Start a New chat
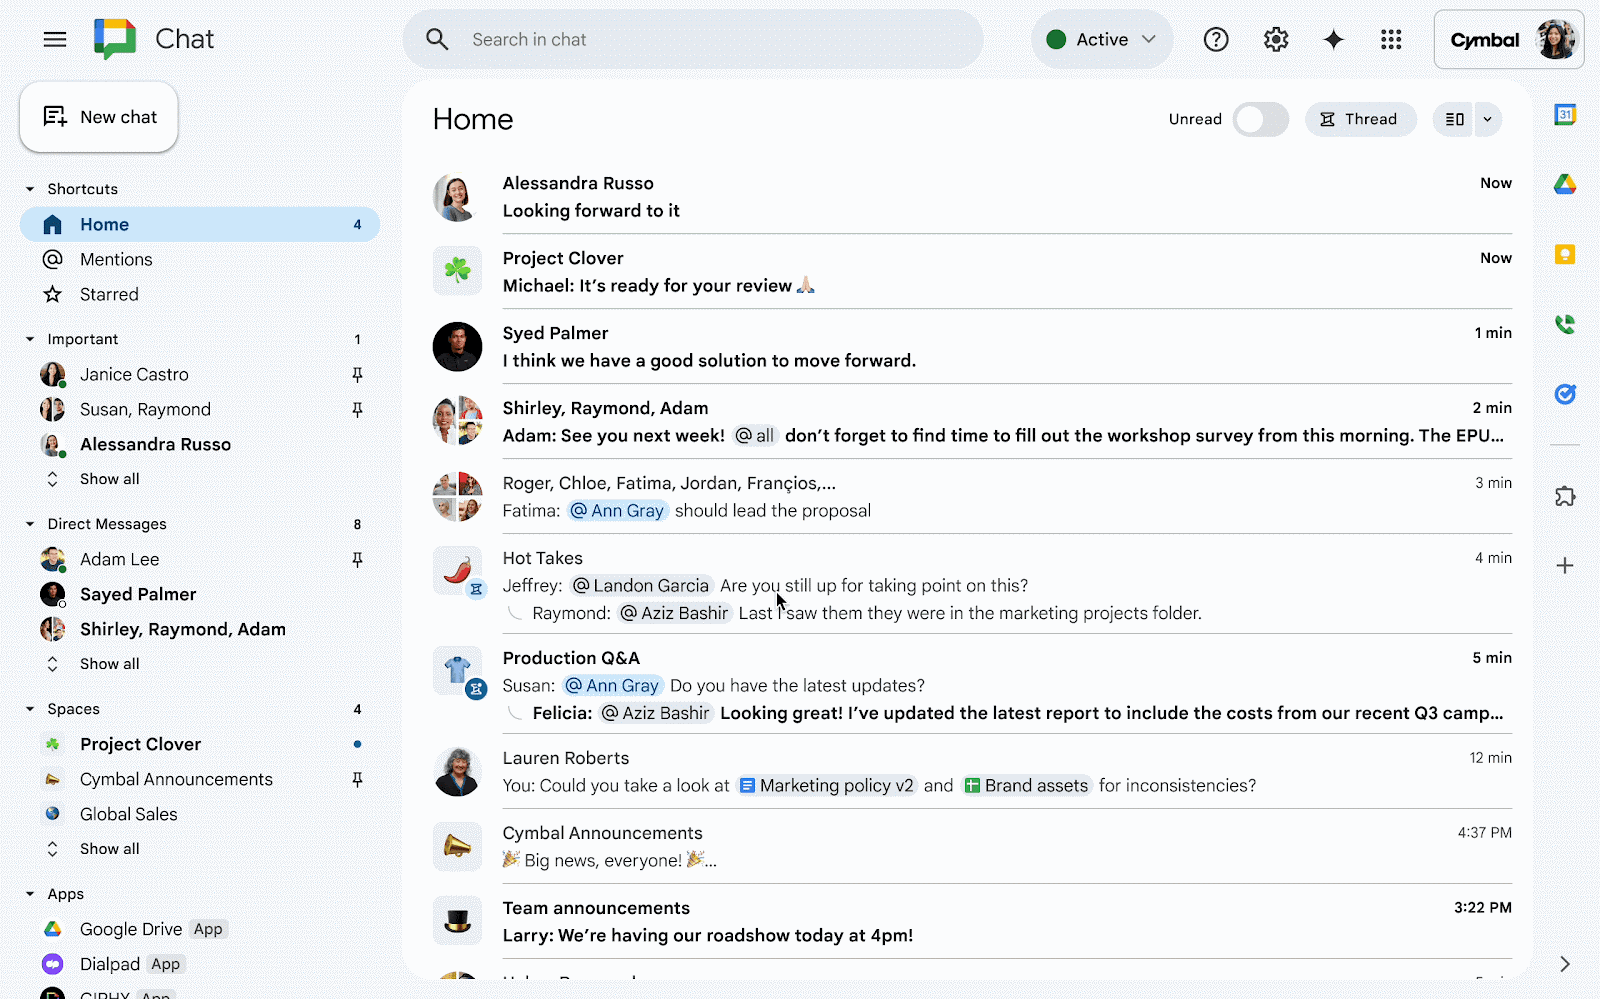1600x999 pixels. pyautogui.click(x=99, y=117)
